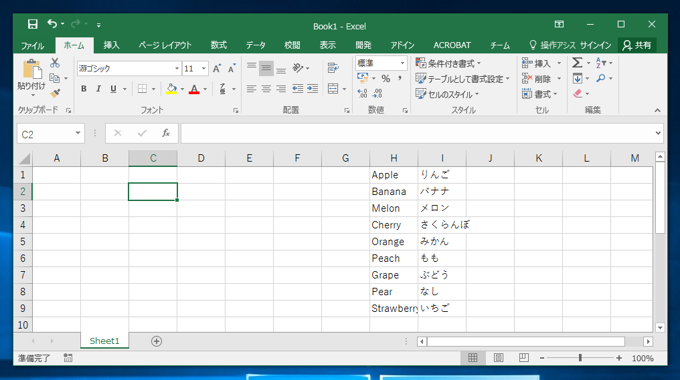
Task: Open the Name Box dropdown arrow
Action: coord(78,134)
